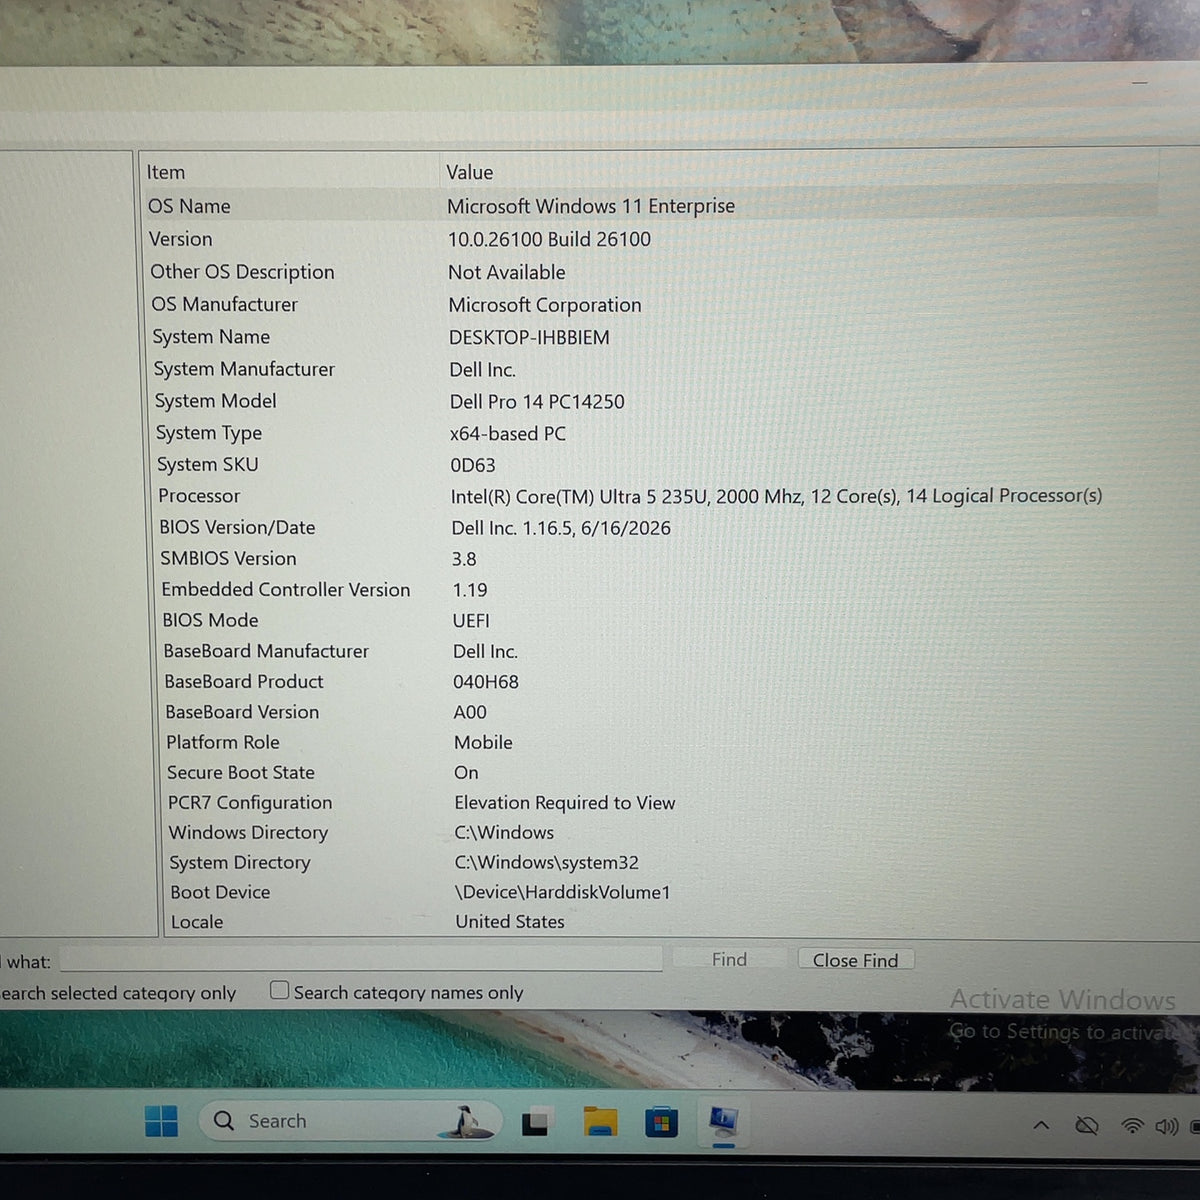This screenshot has height=1200, width=1200.
Task: Select 'Other OS Description' item
Action: tap(242, 272)
